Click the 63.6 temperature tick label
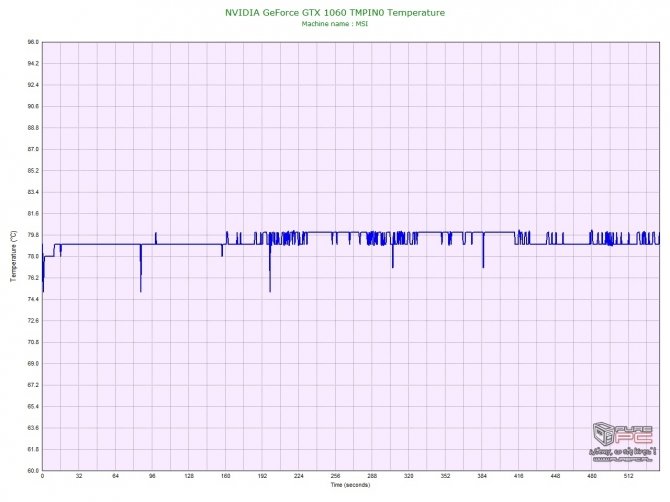This screenshot has height=502, width=670. 33,428
